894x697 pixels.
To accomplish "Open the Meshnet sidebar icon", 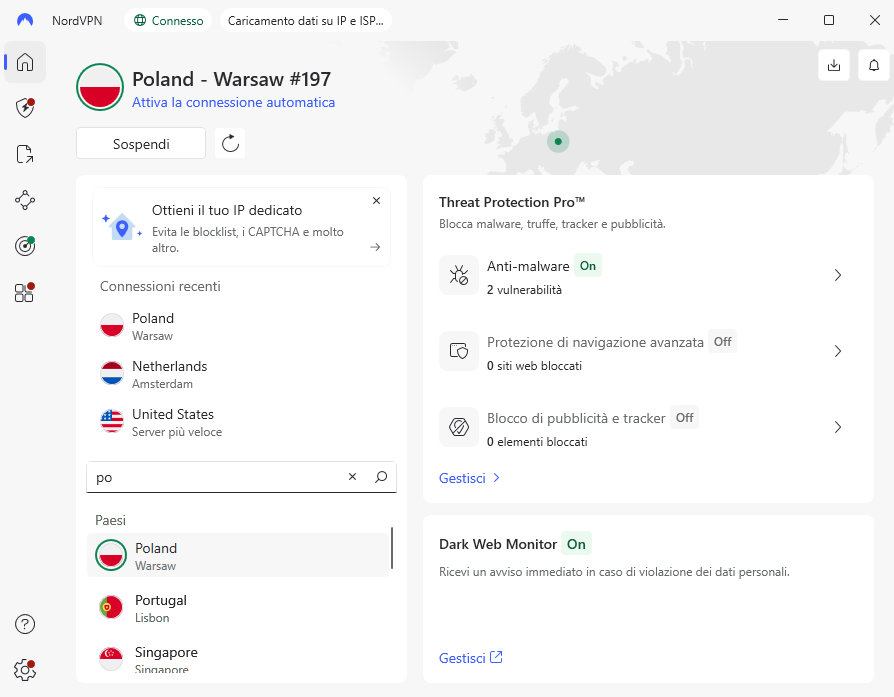I will pyautogui.click(x=25, y=200).
